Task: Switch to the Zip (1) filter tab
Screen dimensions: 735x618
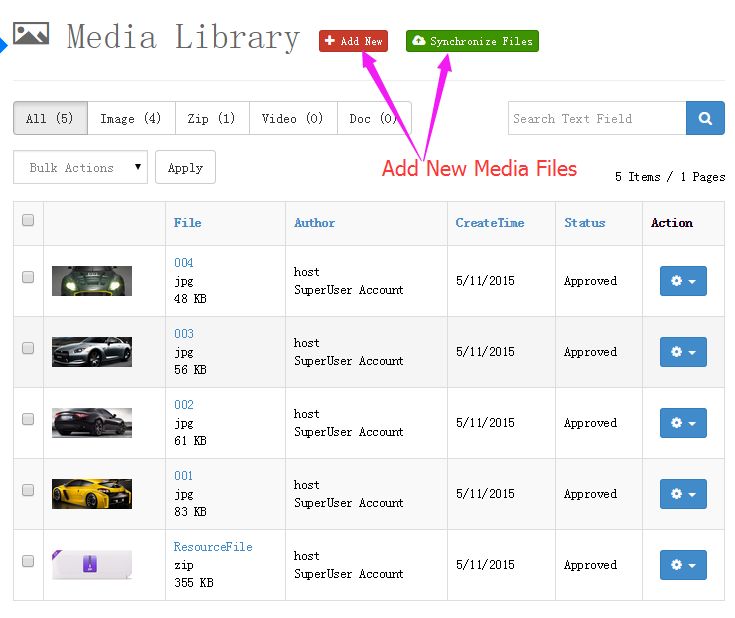Action: (211, 118)
